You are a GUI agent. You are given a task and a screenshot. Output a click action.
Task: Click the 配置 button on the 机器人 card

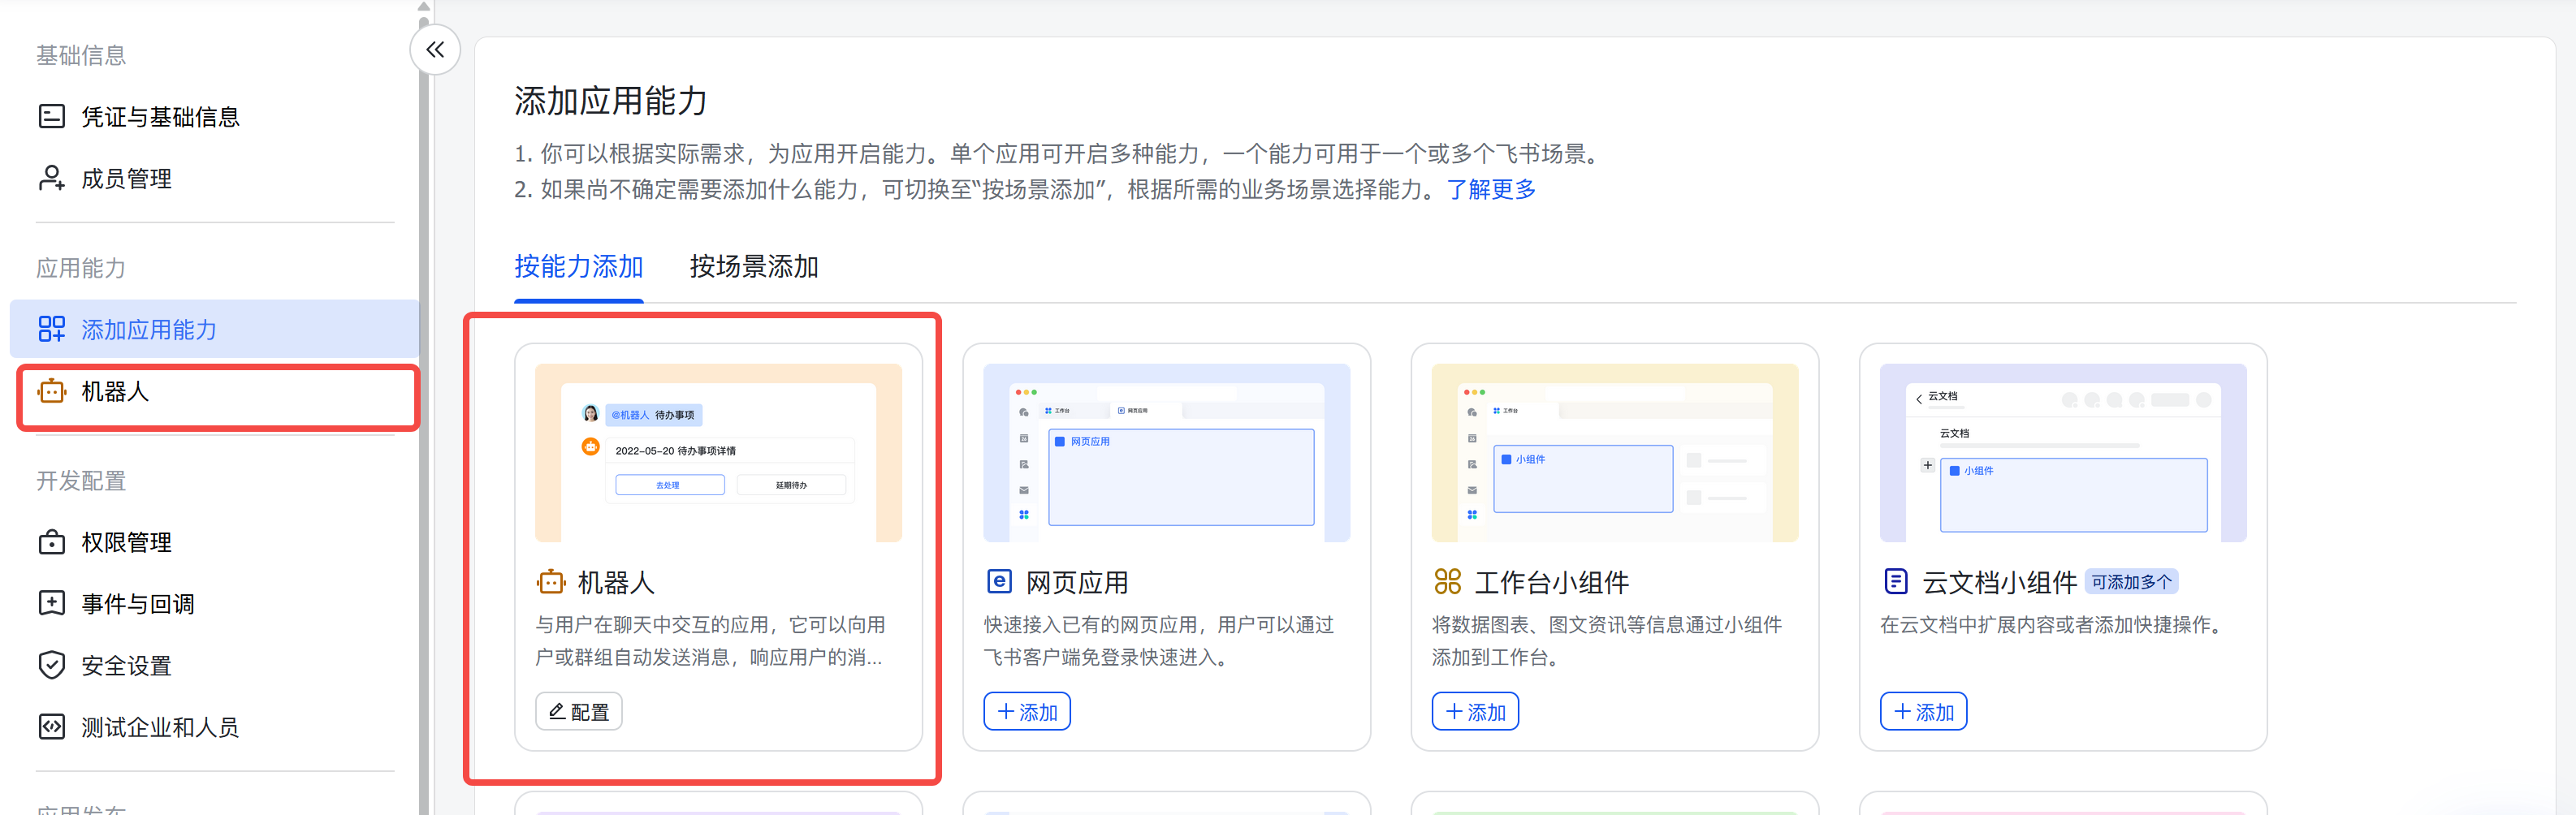coord(578,710)
